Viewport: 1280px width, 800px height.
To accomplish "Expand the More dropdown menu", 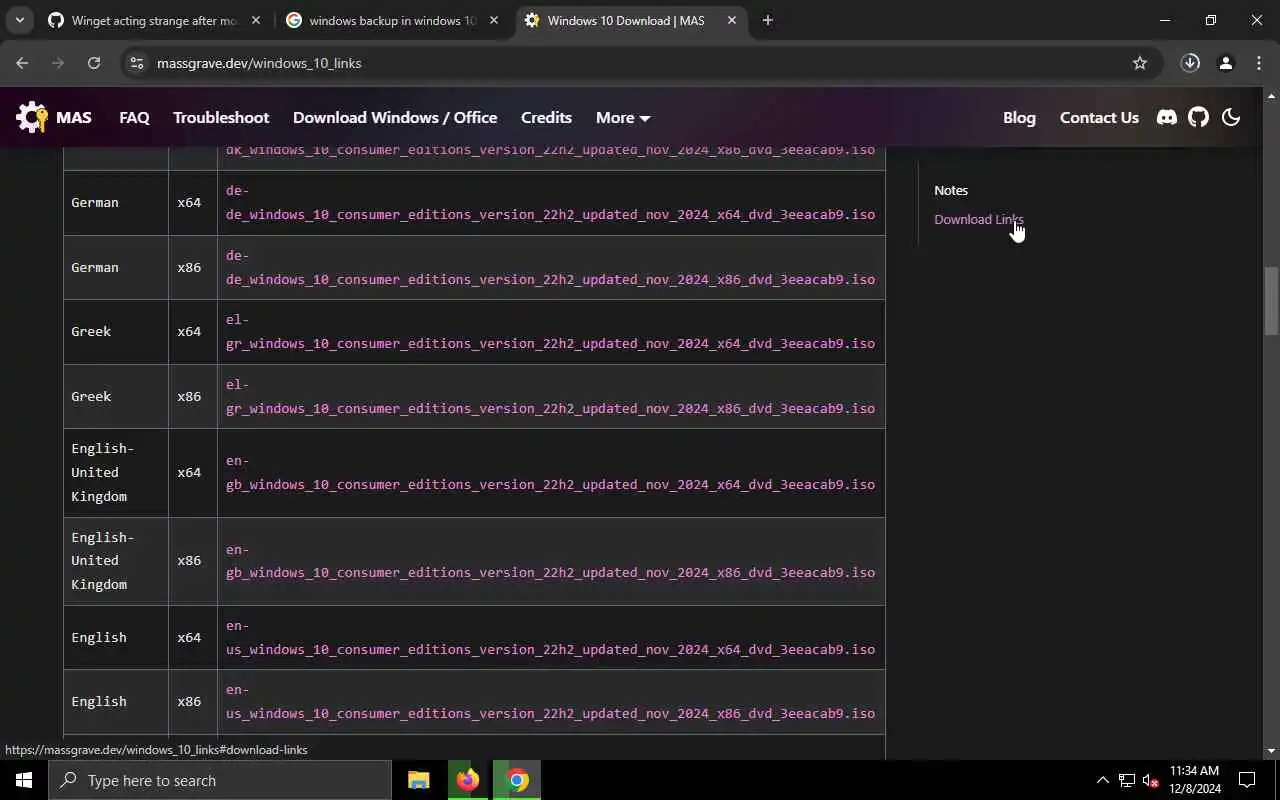I will pos(623,117).
